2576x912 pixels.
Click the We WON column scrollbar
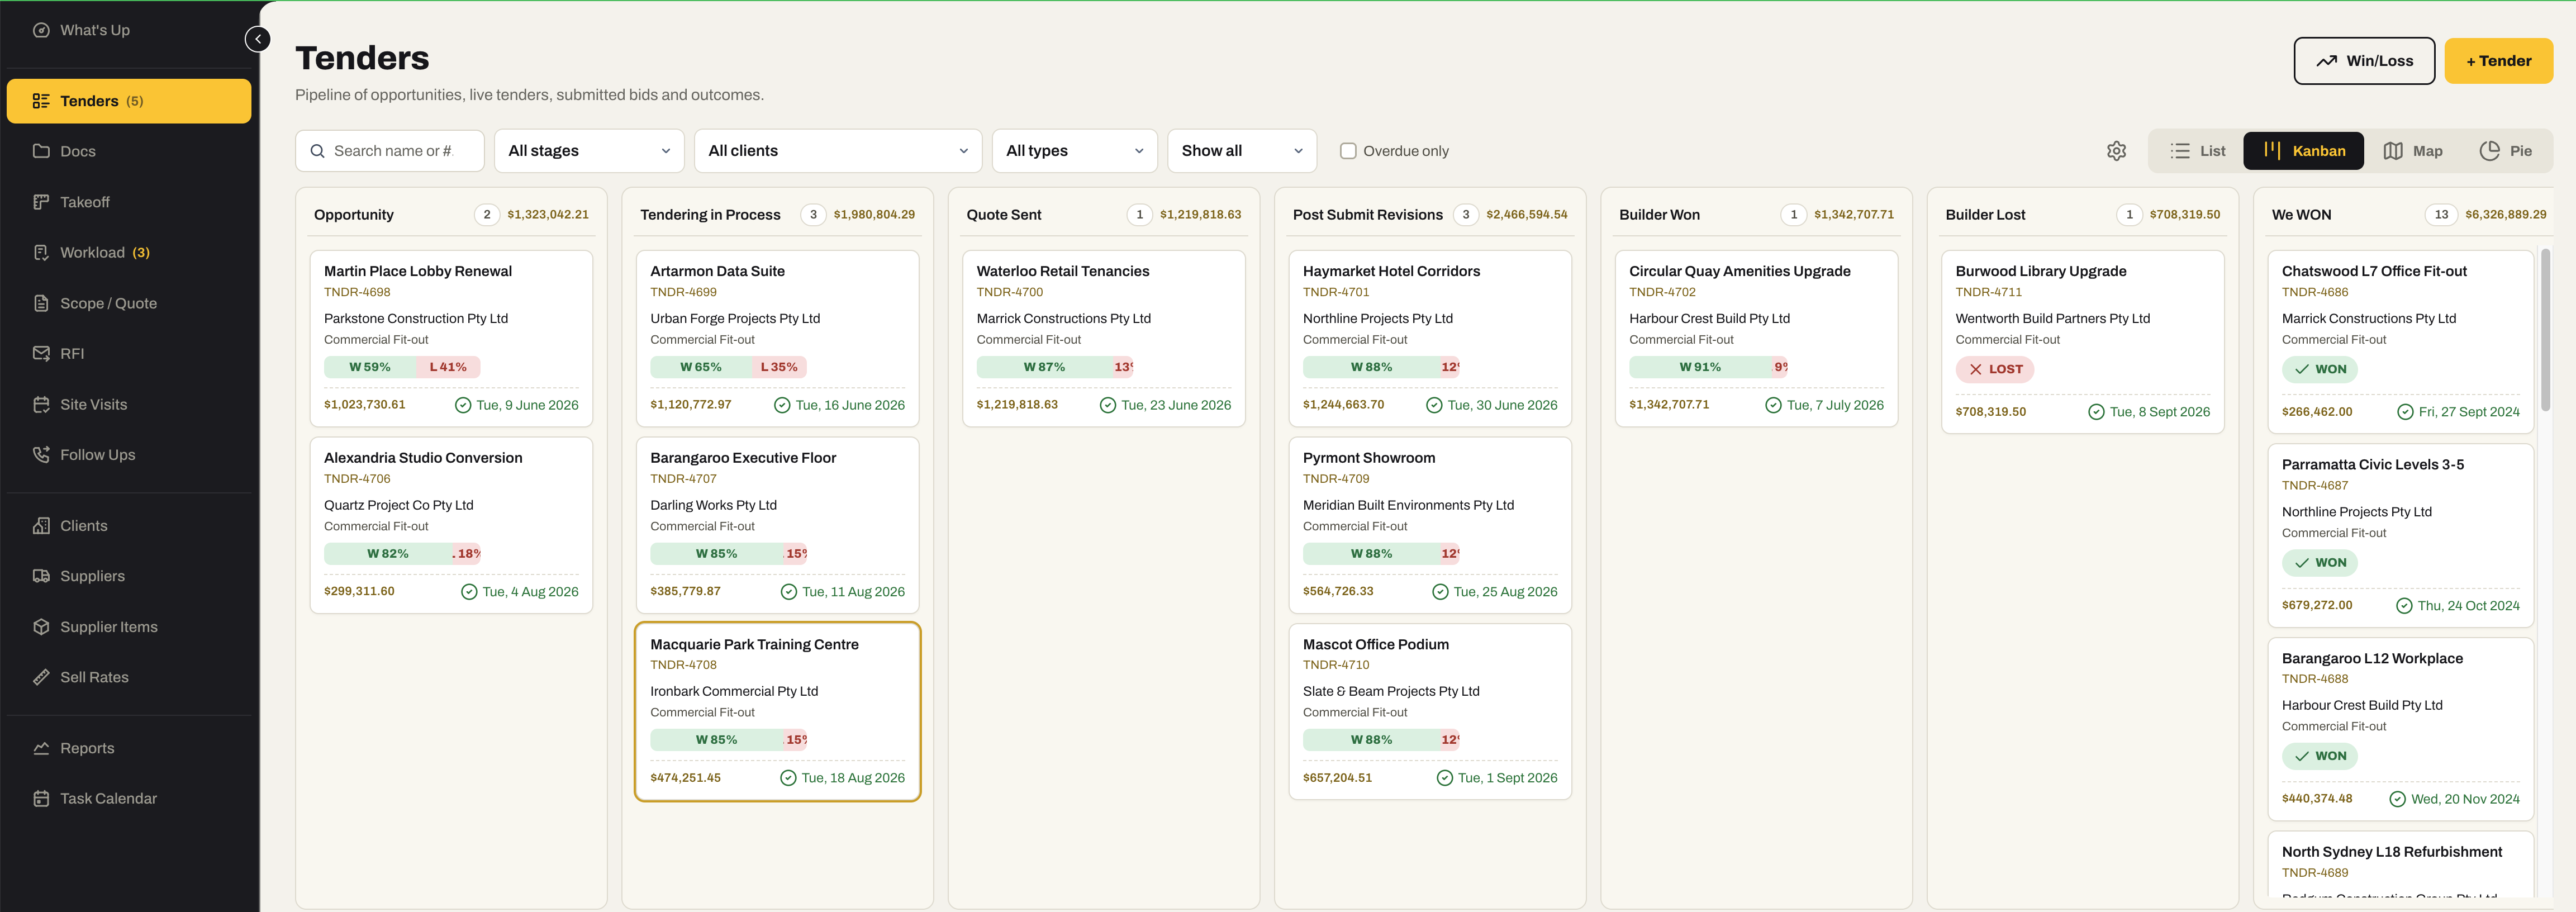(x=2545, y=330)
